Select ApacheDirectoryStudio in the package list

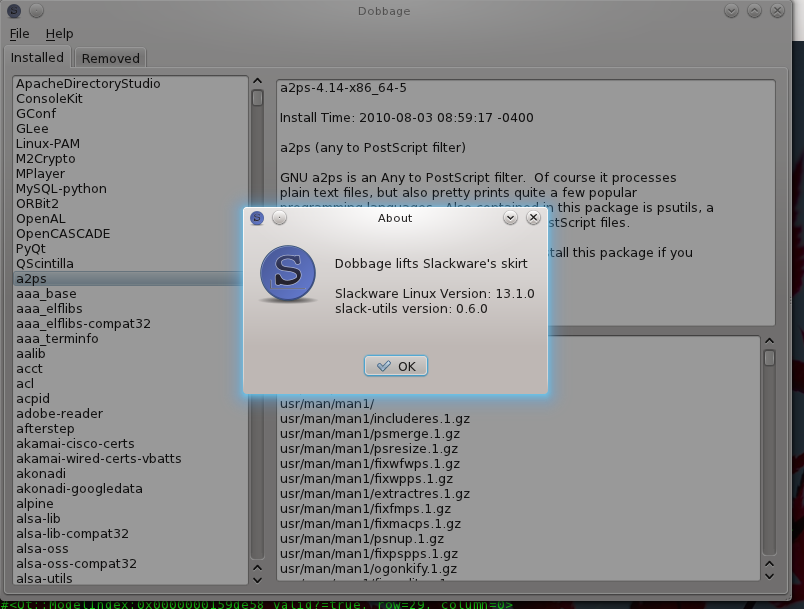[x=130, y=84]
